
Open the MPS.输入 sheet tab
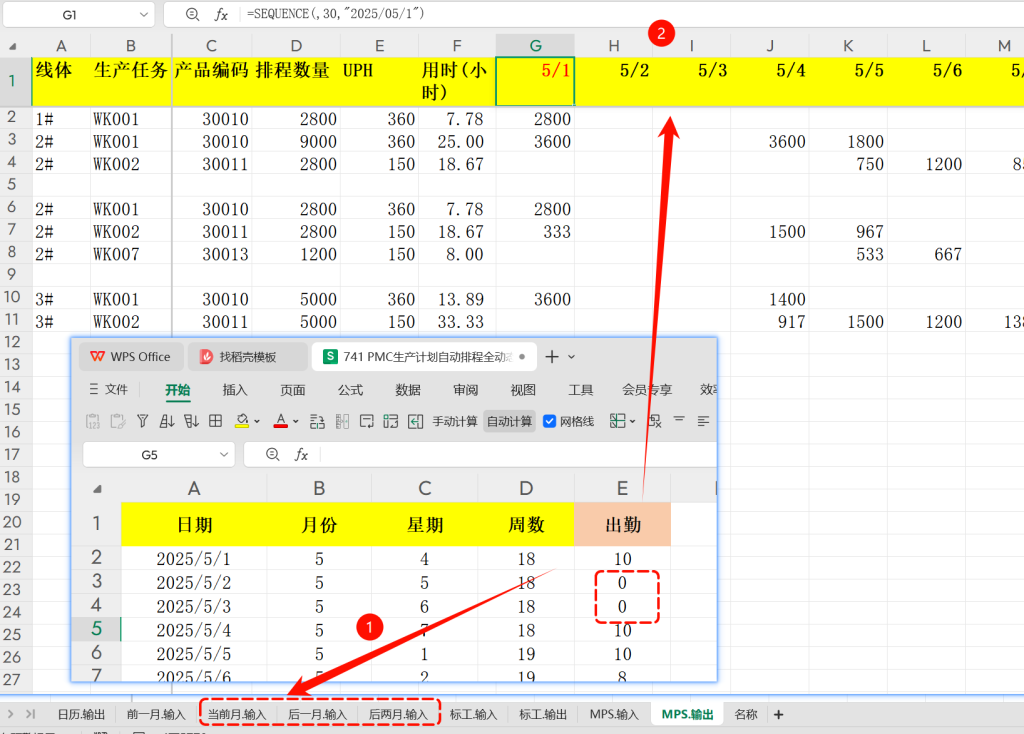click(x=614, y=714)
